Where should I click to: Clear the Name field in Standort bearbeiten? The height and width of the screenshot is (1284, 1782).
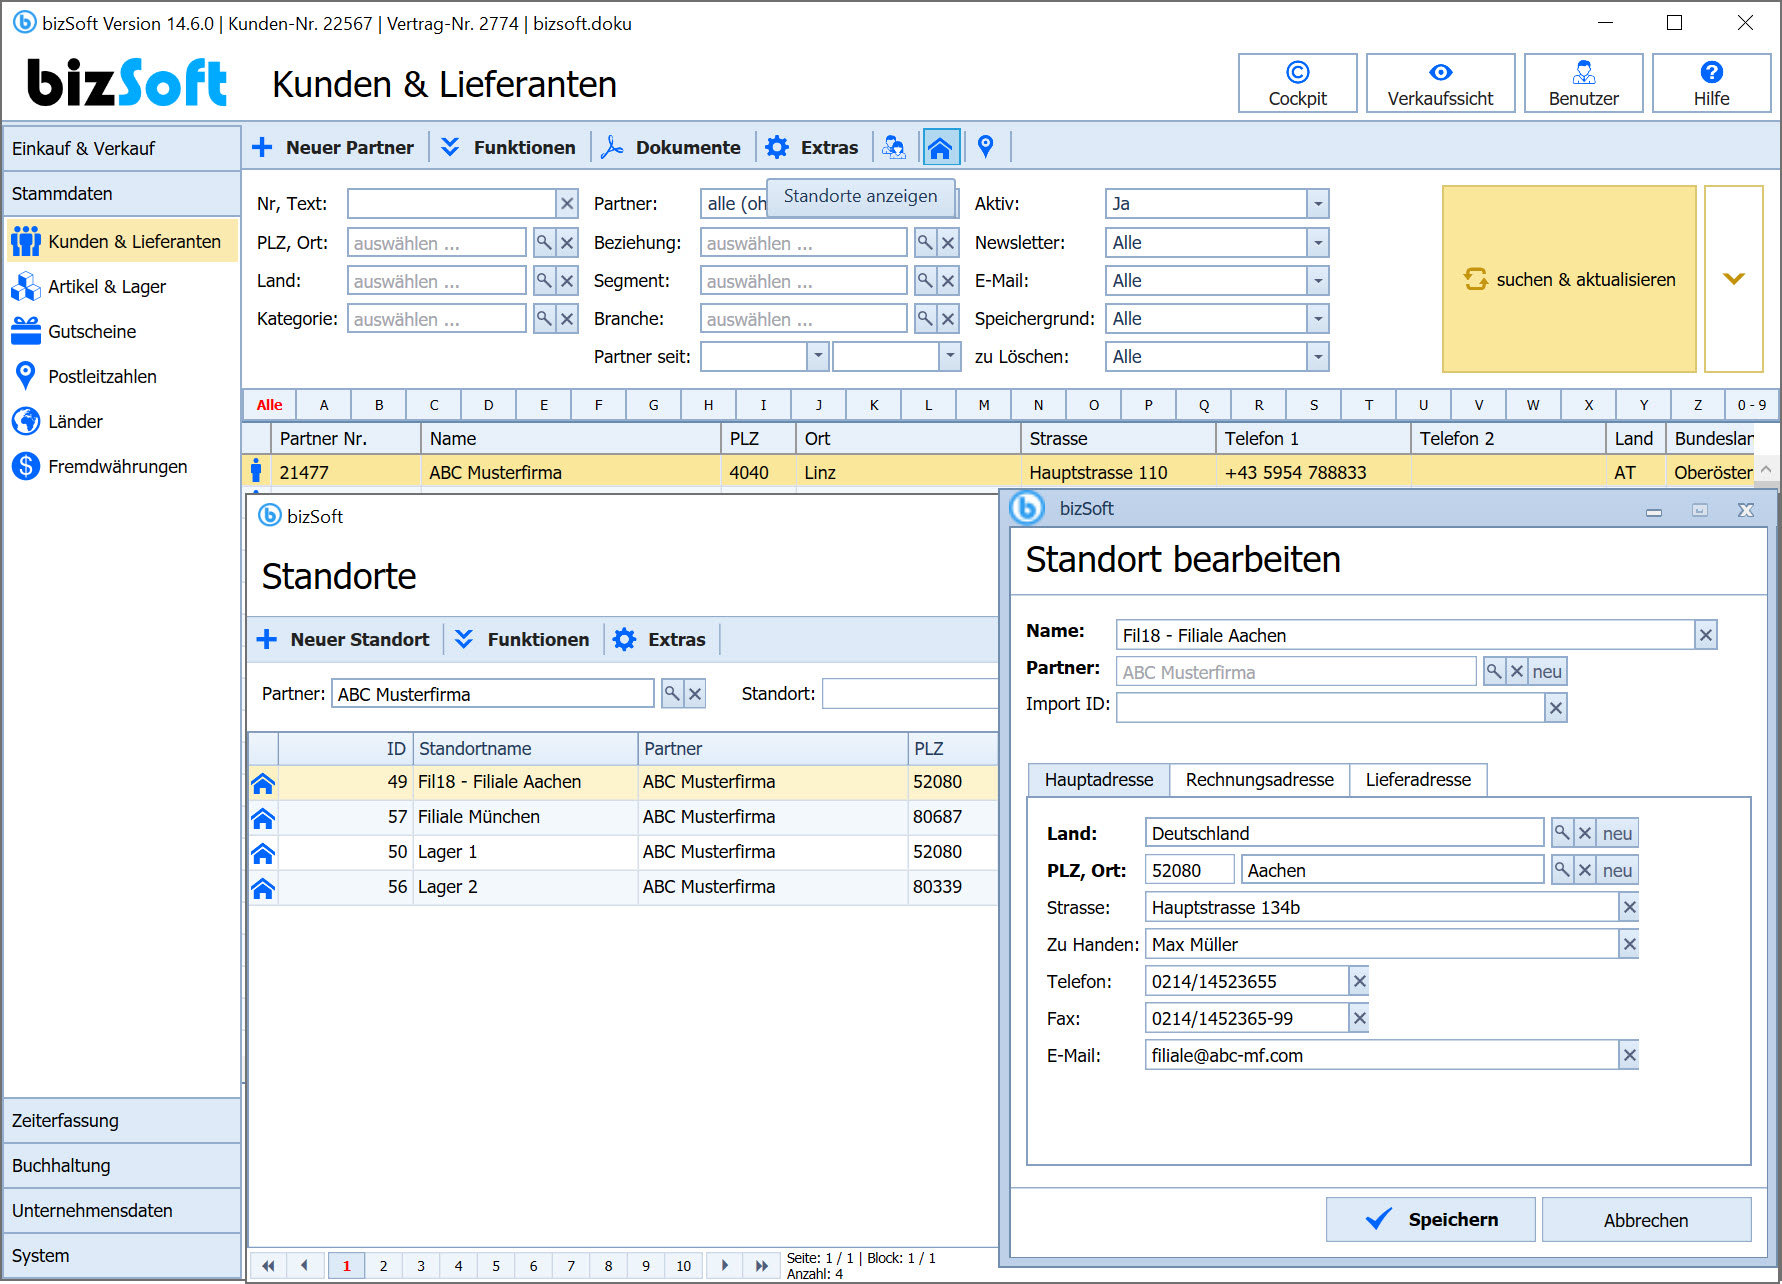[1706, 635]
